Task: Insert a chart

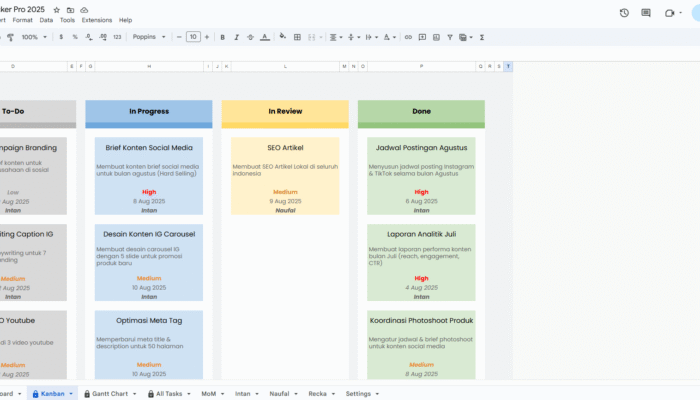Action: tap(436, 37)
